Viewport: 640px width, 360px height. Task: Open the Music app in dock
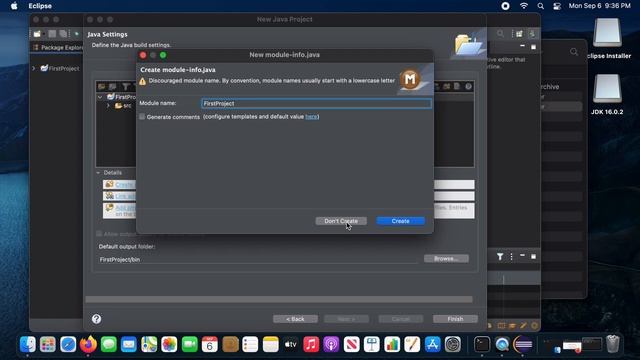(x=311, y=344)
